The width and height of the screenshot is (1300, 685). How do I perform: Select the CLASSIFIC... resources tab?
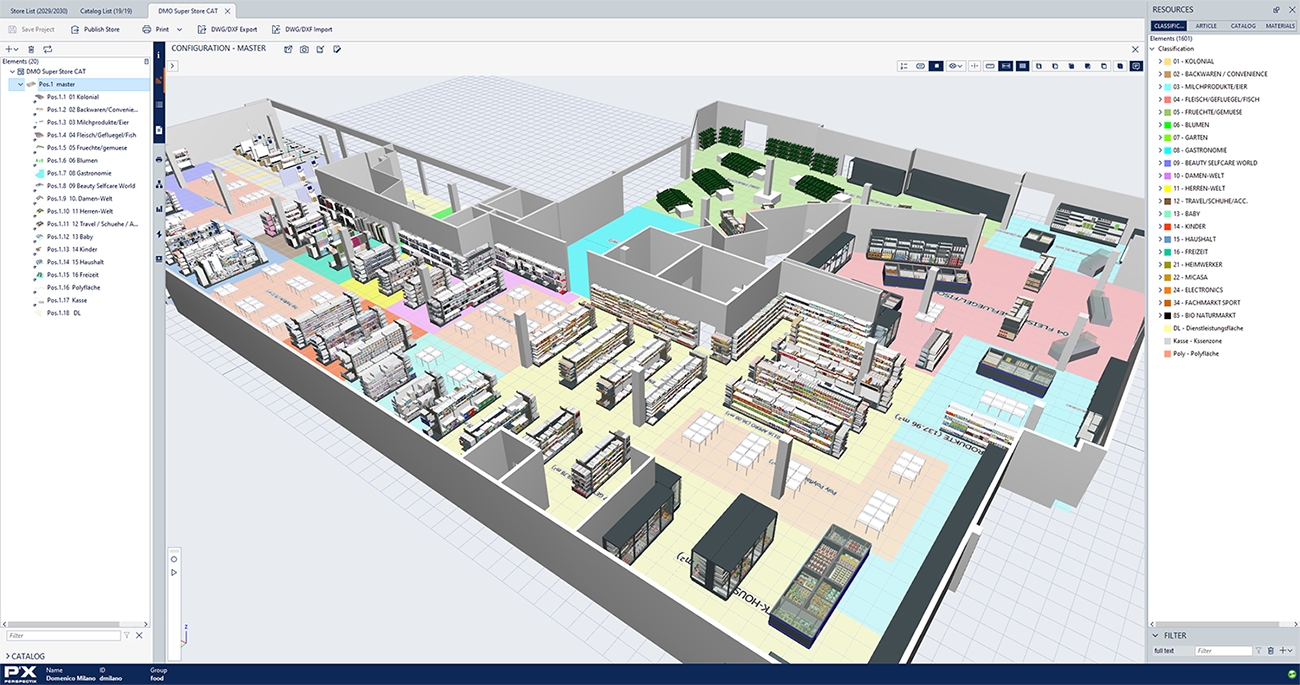tap(1169, 26)
